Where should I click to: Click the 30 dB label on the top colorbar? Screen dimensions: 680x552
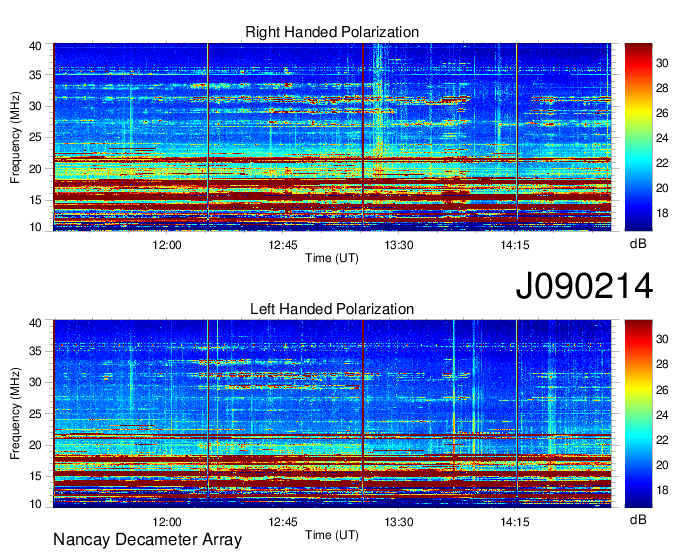pyautogui.click(x=662, y=63)
